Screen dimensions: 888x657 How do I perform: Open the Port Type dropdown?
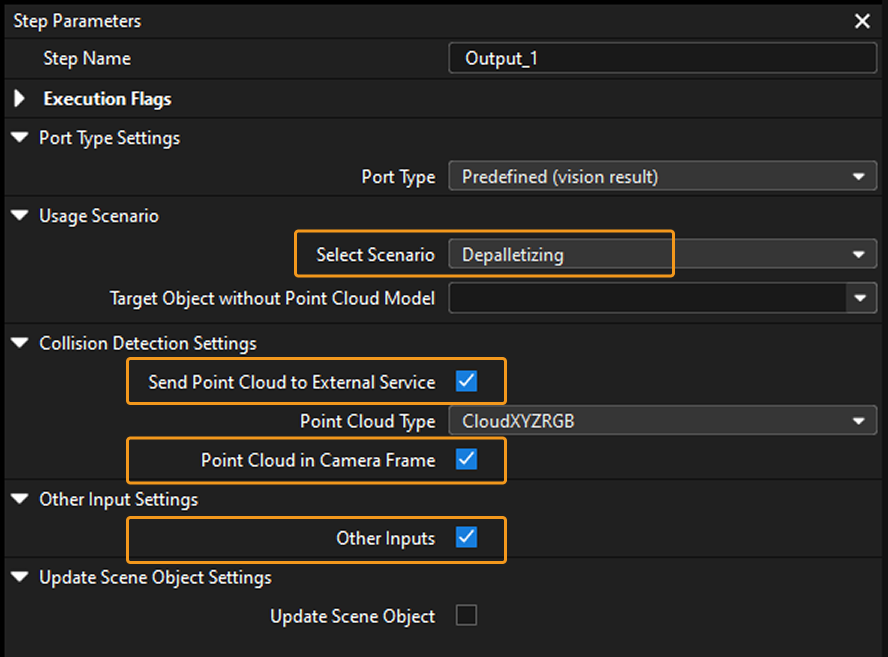pyautogui.click(x=662, y=176)
